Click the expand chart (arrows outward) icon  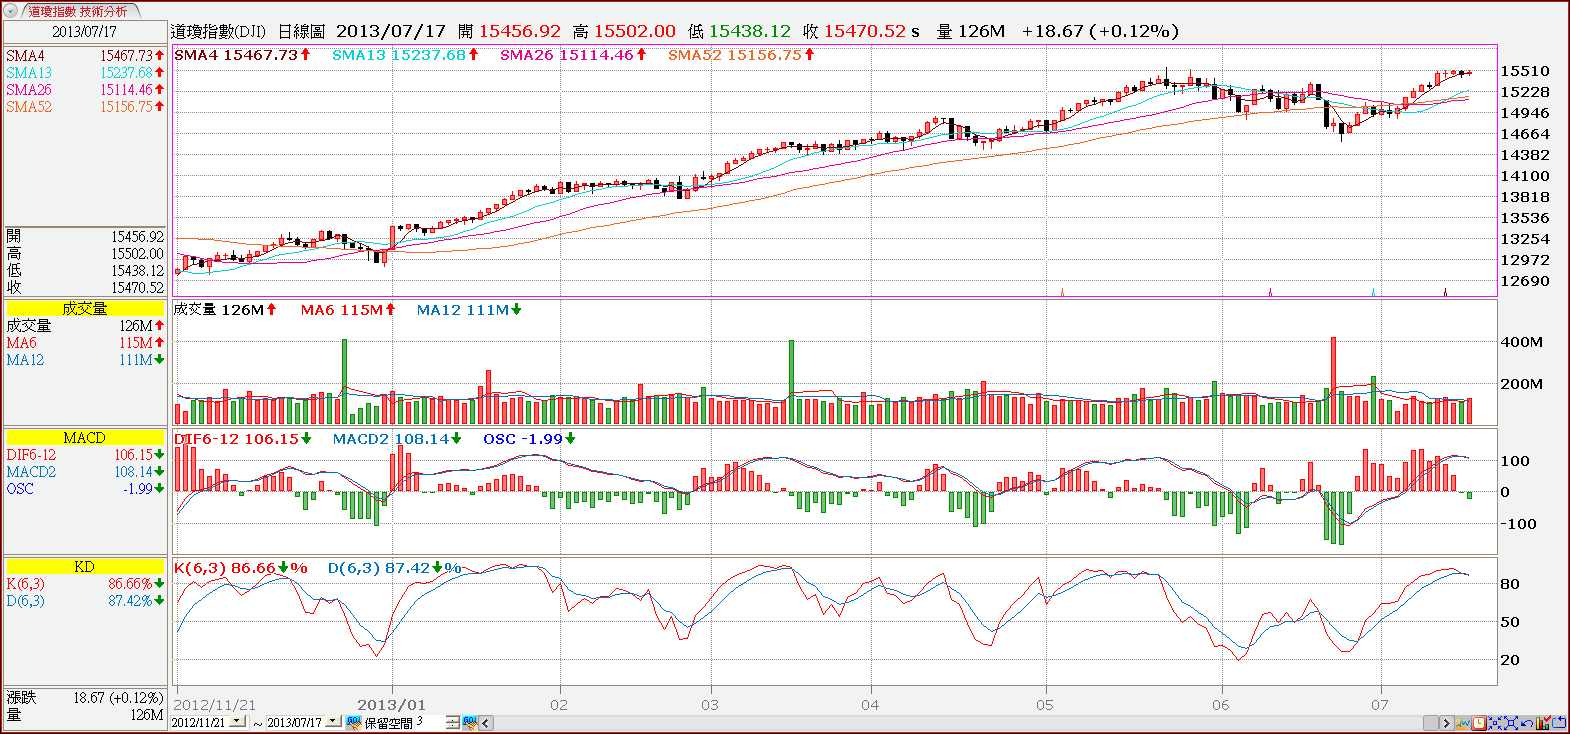click(x=1511, y=723)
